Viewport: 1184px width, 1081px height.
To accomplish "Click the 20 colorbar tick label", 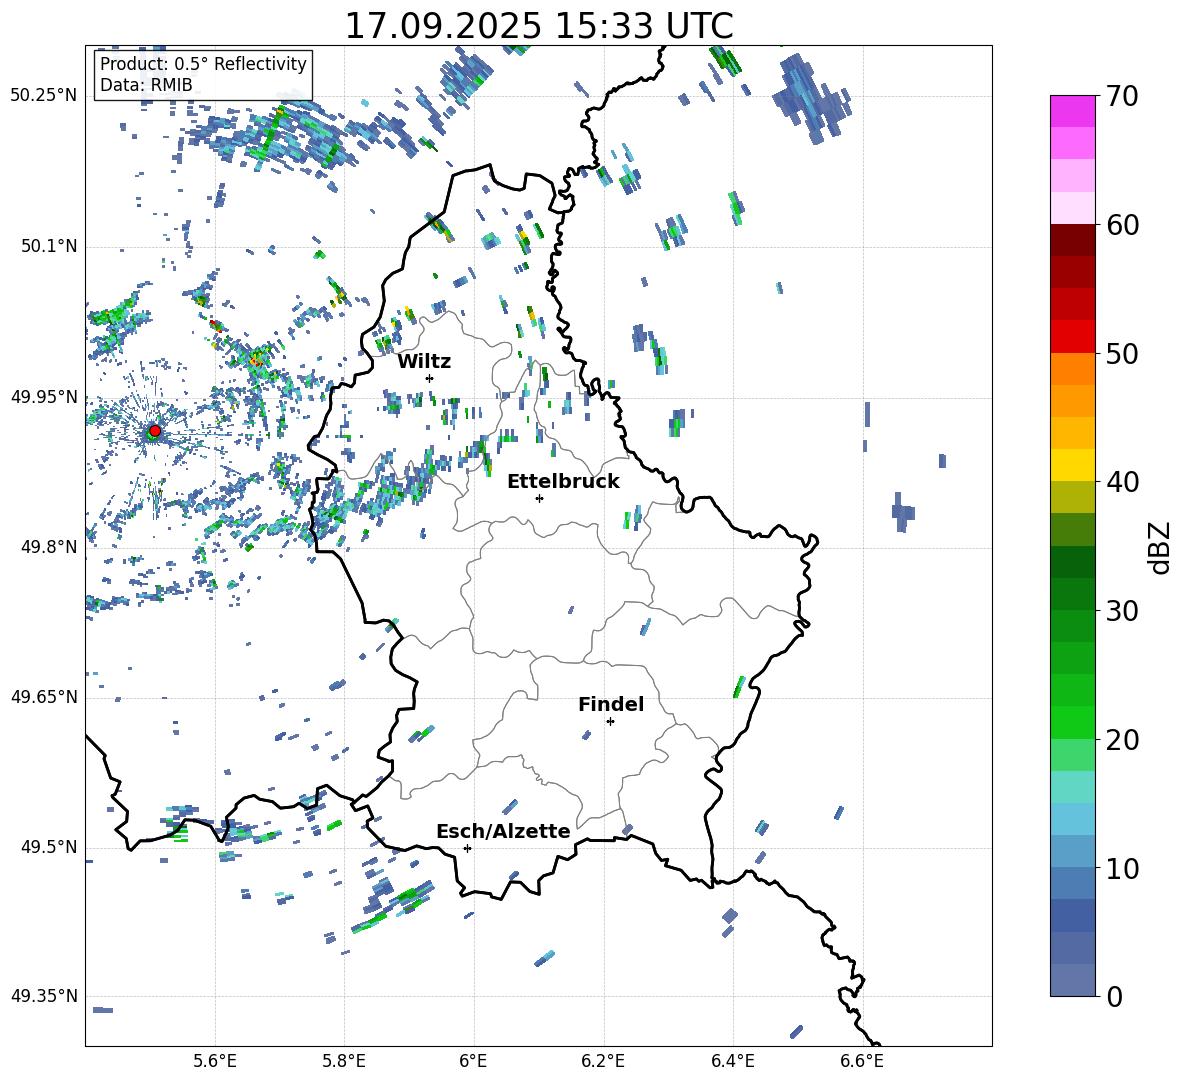I will tap(1122, 739).
